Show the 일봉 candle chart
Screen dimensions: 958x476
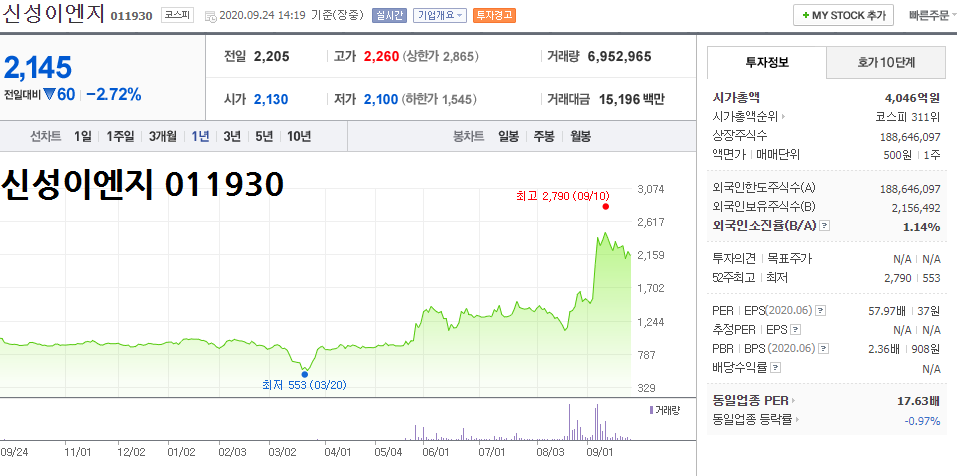508,136
